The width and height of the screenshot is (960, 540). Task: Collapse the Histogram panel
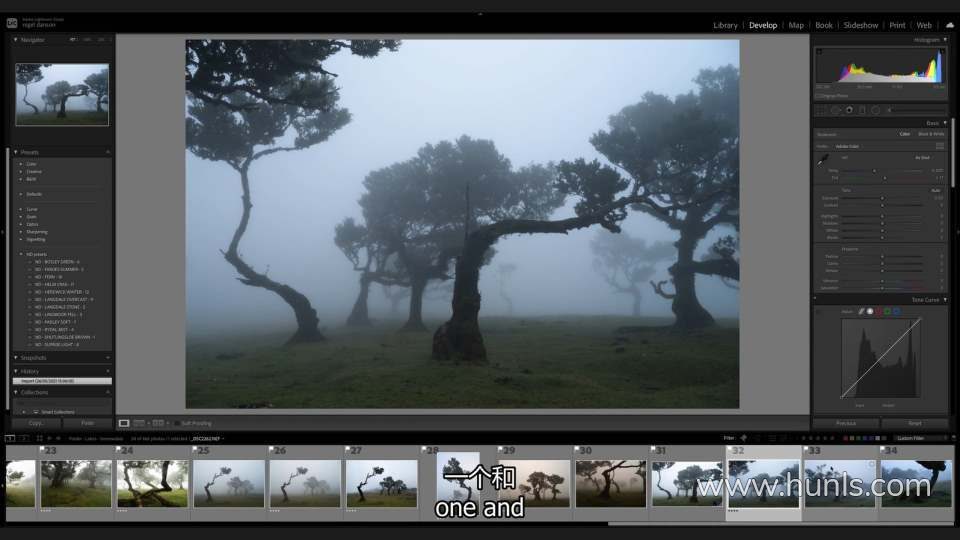click(x=945, y=40)
